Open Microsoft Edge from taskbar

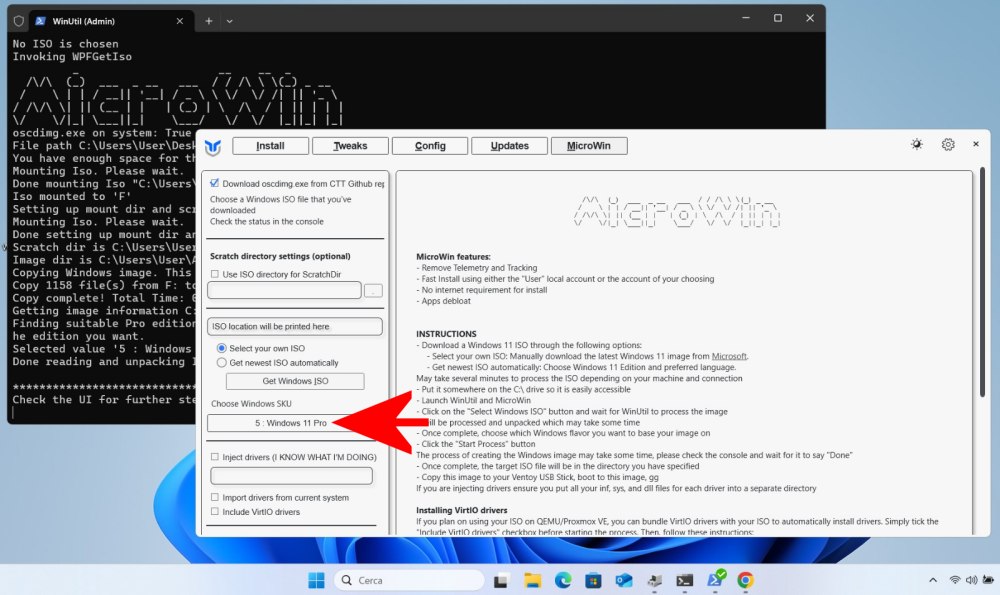tap(563, 580)
